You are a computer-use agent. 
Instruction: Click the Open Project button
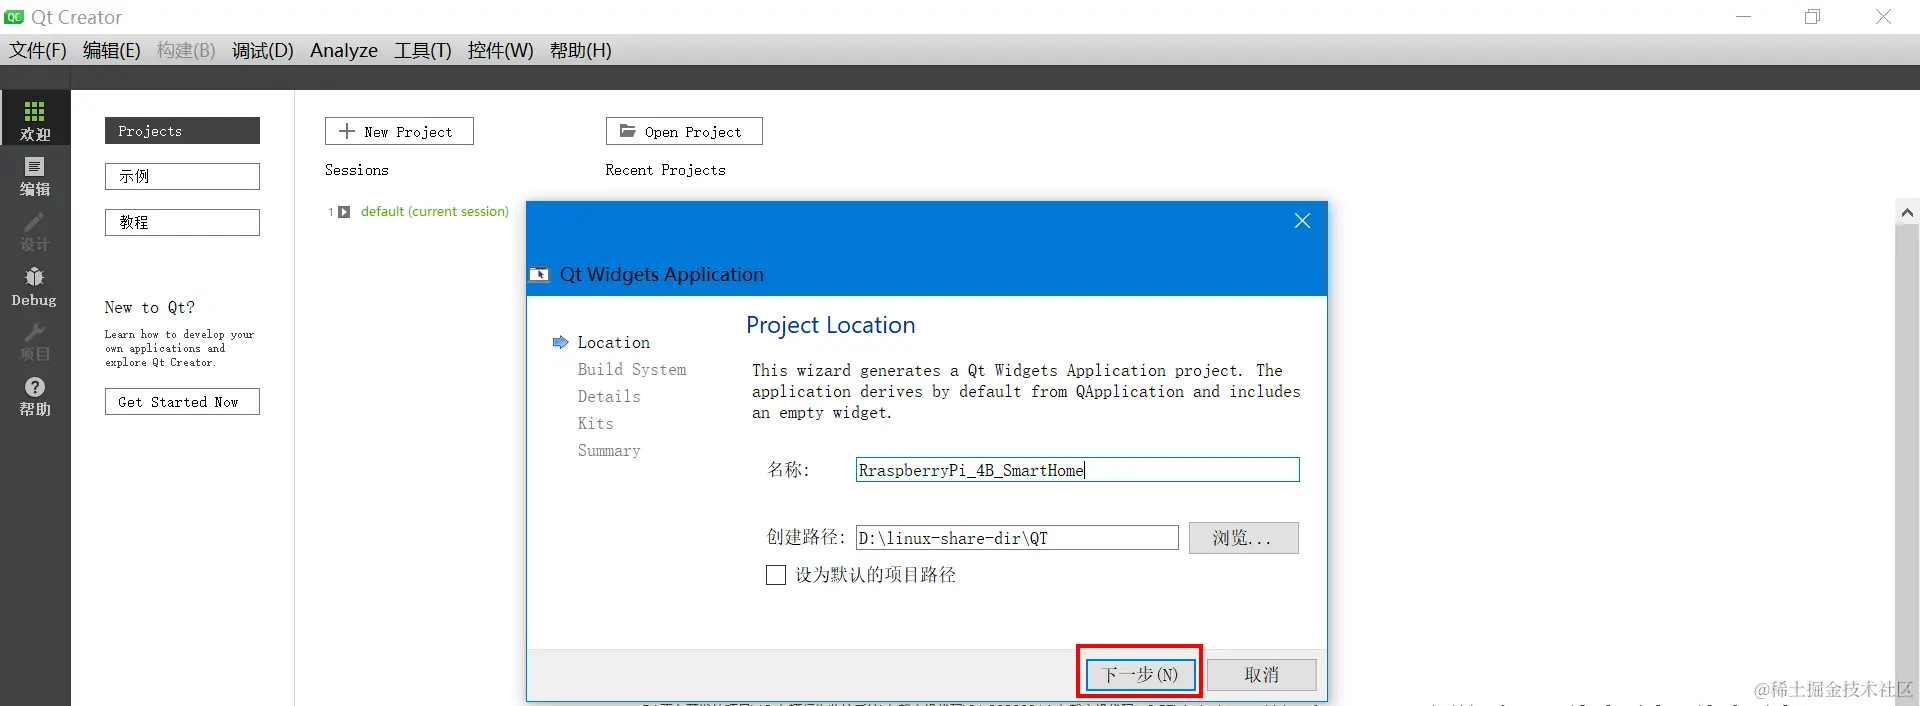pos(684,131)
